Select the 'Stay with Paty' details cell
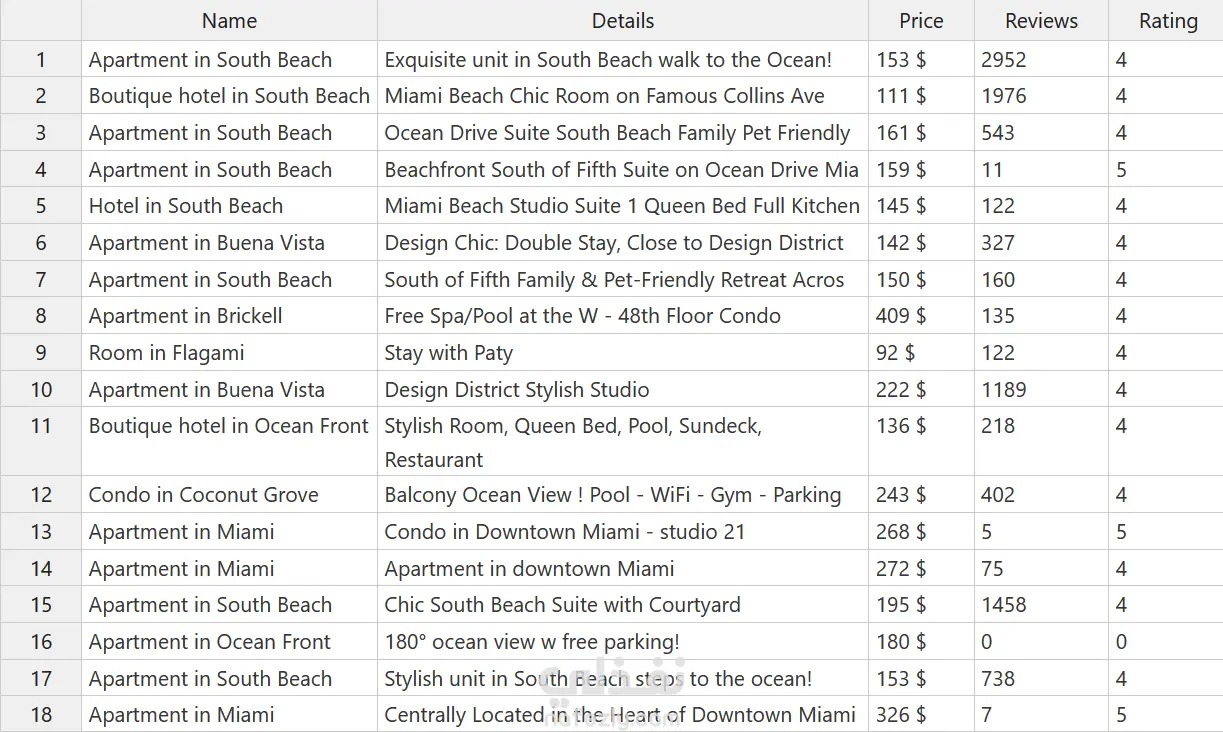This screenshot has height=732, width=1223. 449,353
